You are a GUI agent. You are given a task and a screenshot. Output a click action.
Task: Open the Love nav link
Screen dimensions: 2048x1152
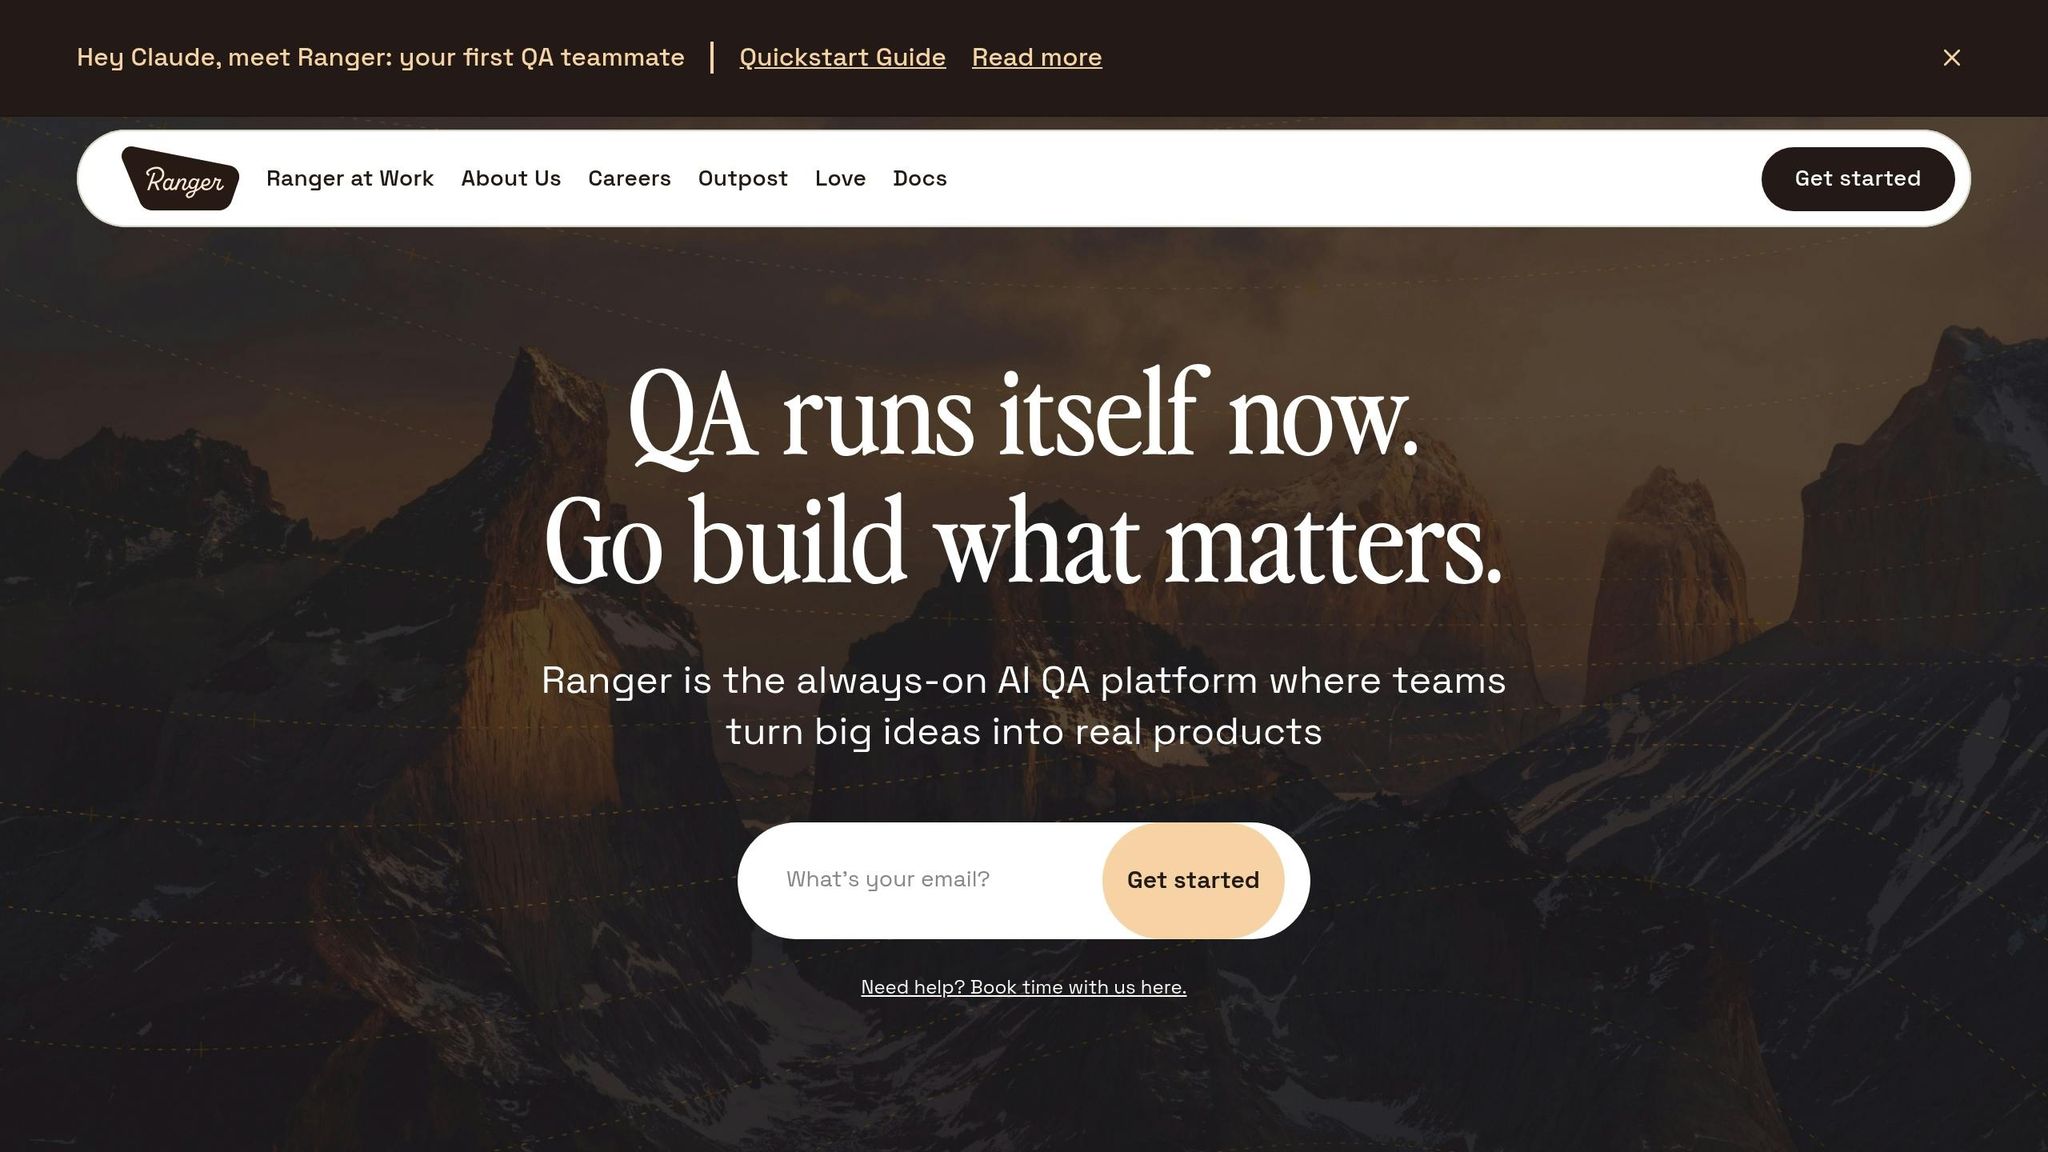[840, 178]
